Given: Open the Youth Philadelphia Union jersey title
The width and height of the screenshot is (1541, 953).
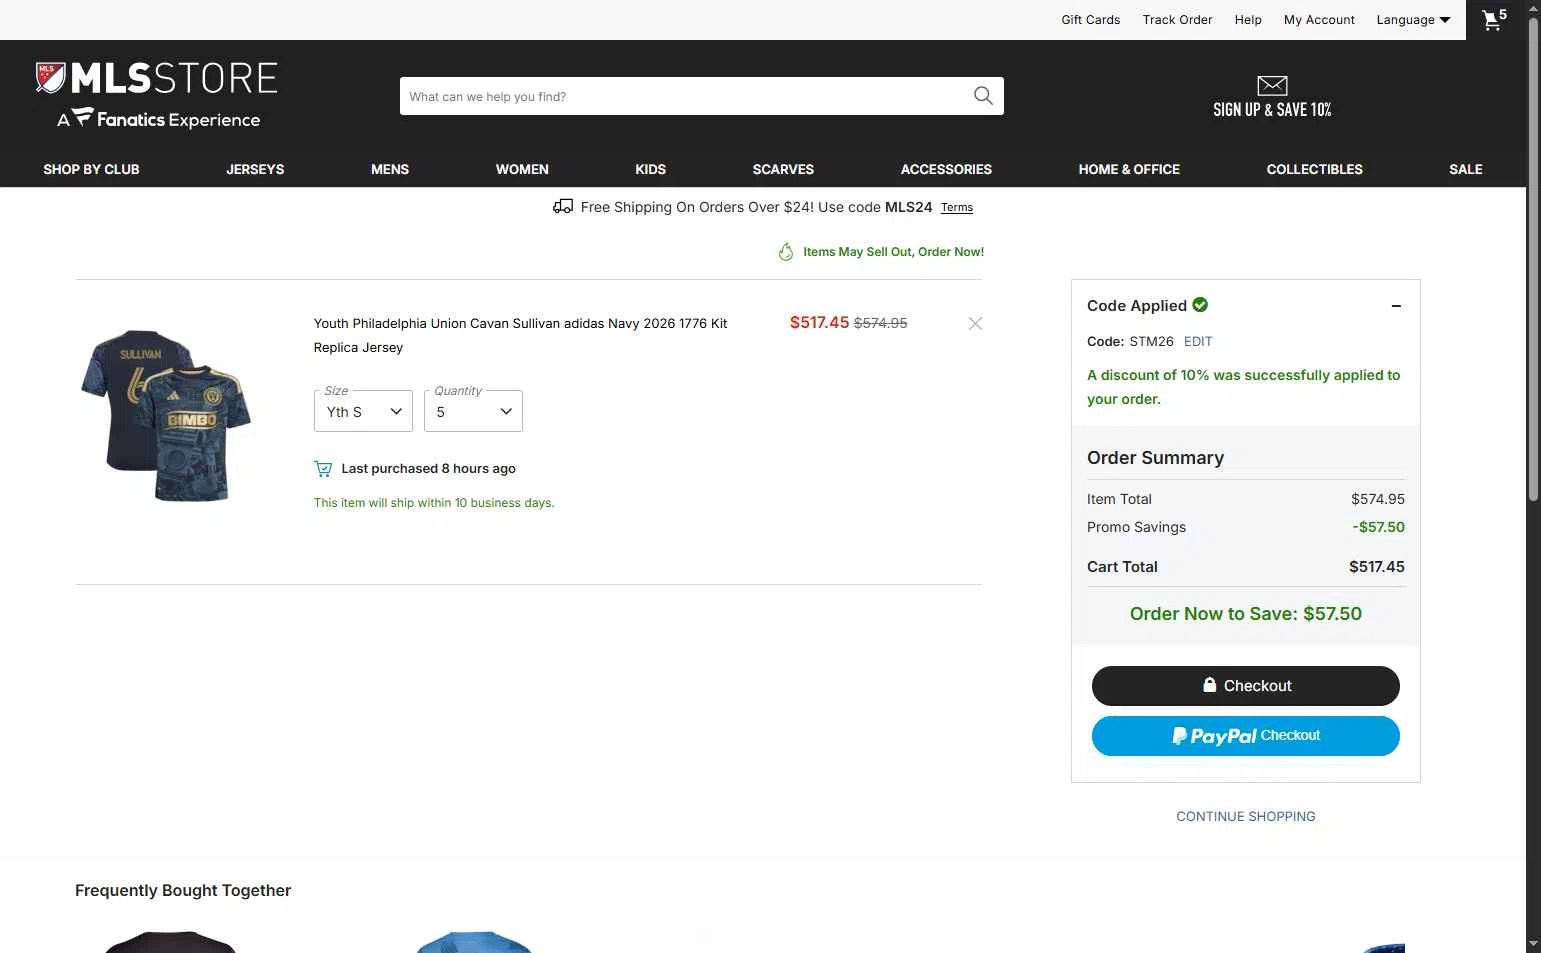Looking at the screenshot, I should [520, 335].
